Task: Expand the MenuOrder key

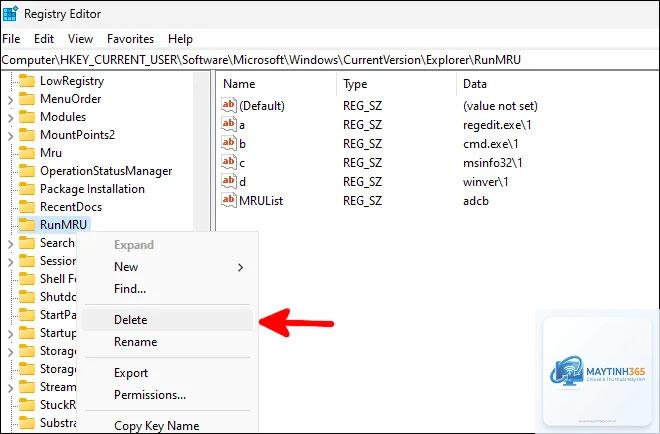Action: 11,100
